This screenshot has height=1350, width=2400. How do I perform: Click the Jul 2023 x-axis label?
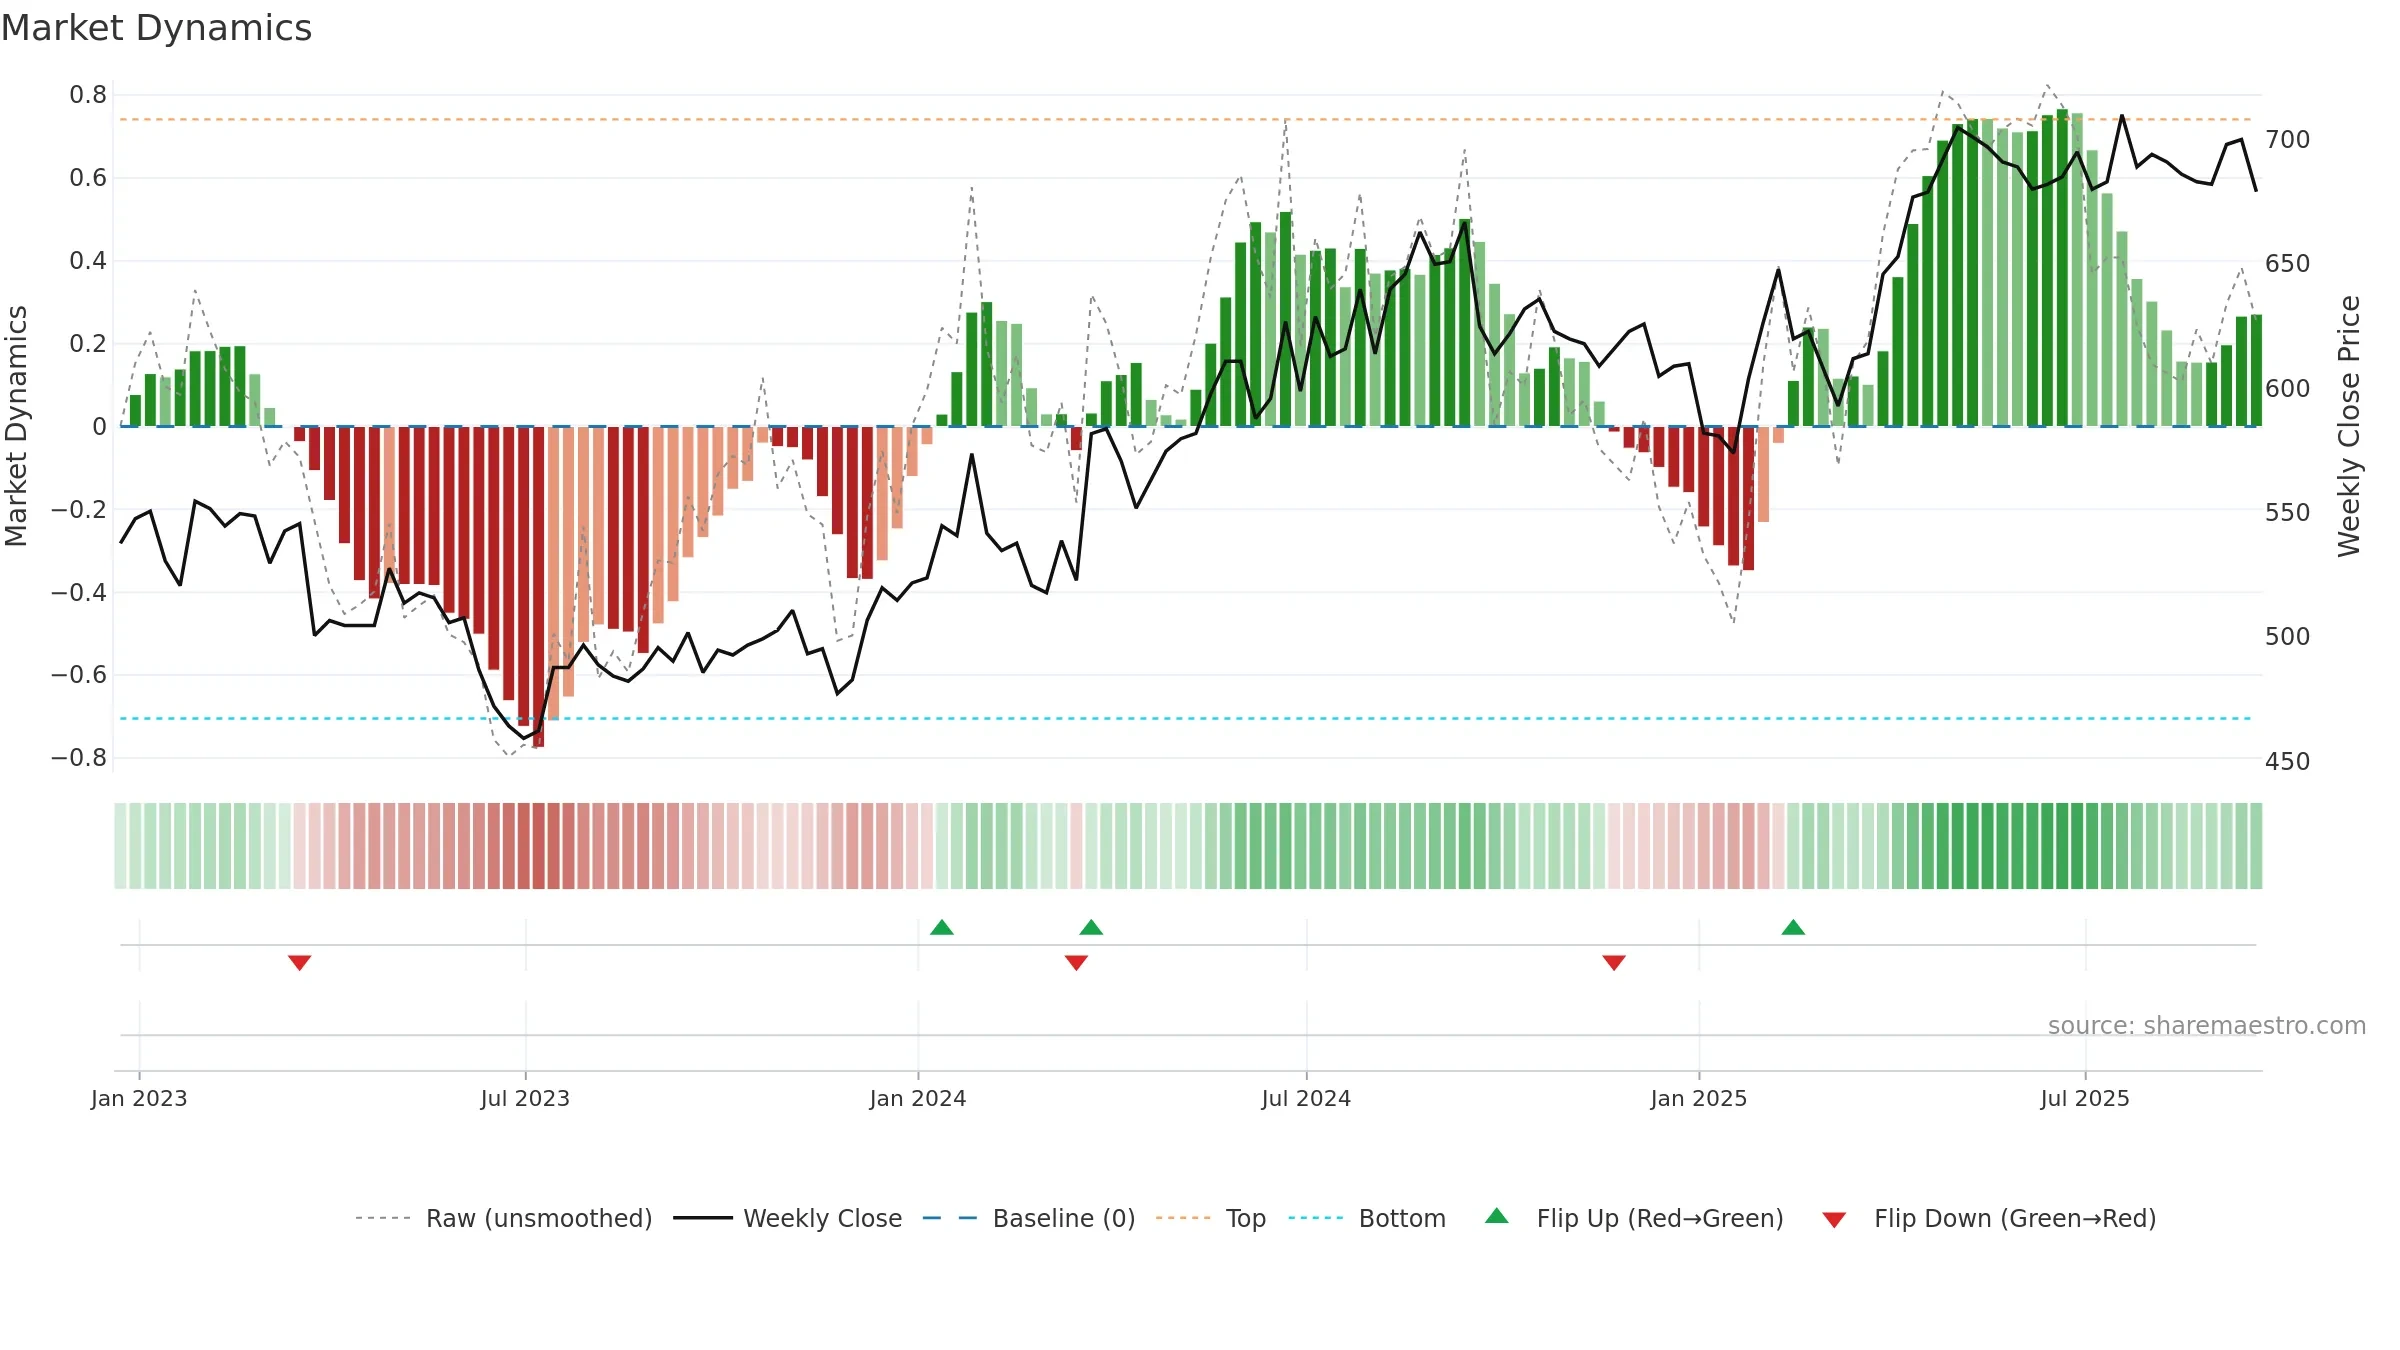[525, 1098]
